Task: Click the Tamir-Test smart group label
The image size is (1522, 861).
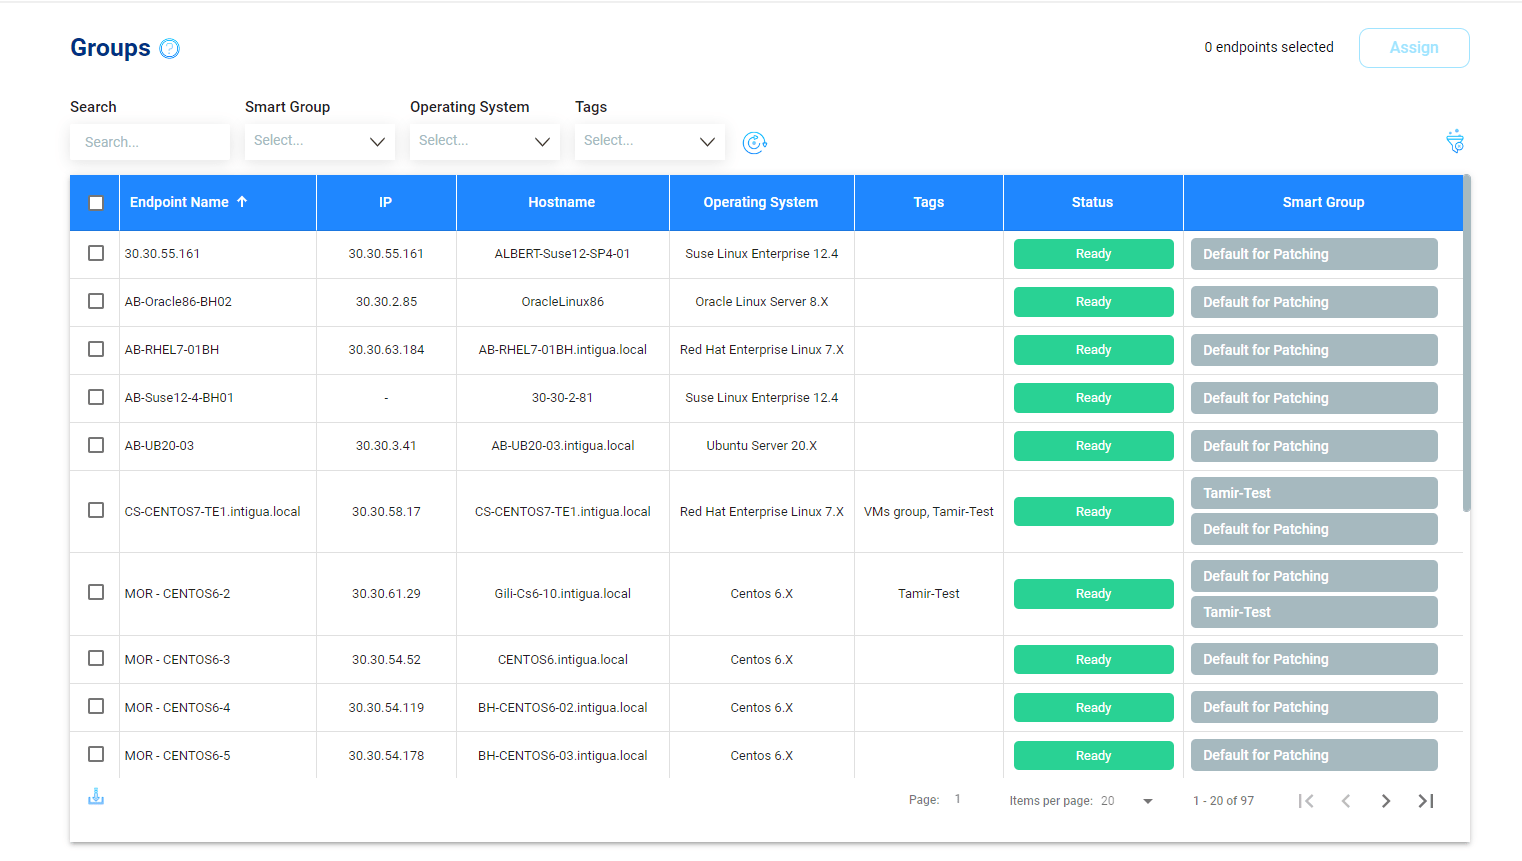Action: click(x=1313, y=492)
